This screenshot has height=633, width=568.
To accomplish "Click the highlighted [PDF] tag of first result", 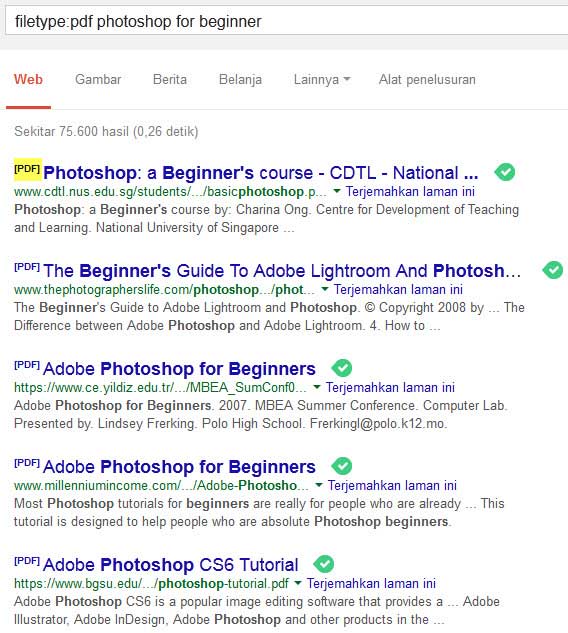I will pos(27,169).
